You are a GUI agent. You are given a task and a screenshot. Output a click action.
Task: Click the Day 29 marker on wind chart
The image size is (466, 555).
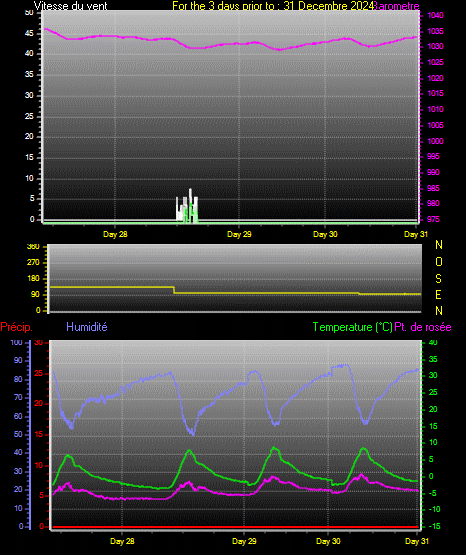(x=239, y=234)
